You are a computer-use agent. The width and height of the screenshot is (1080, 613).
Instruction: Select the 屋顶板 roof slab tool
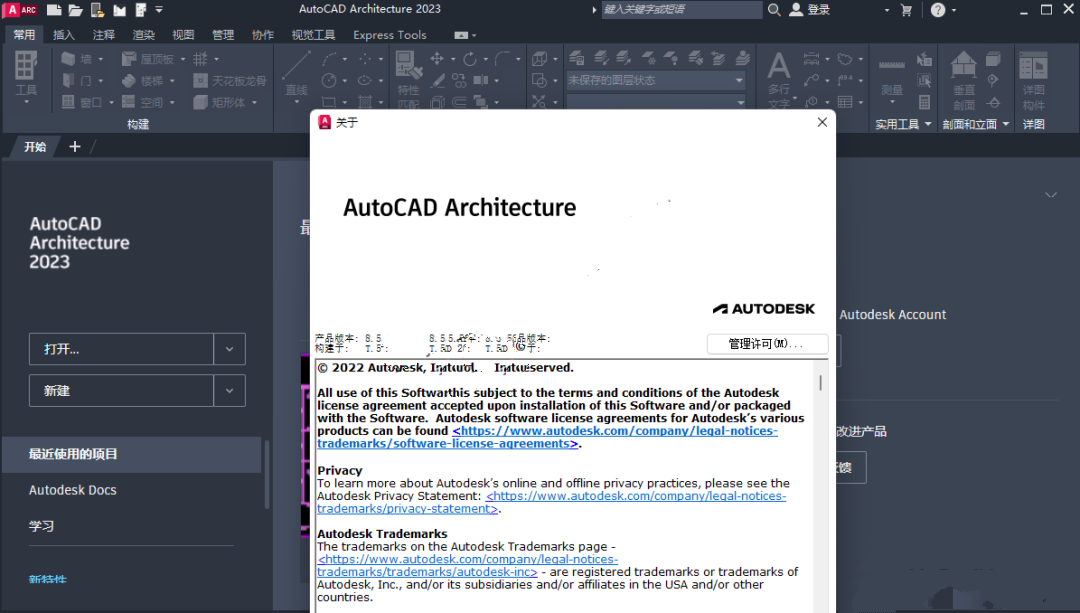147,59
